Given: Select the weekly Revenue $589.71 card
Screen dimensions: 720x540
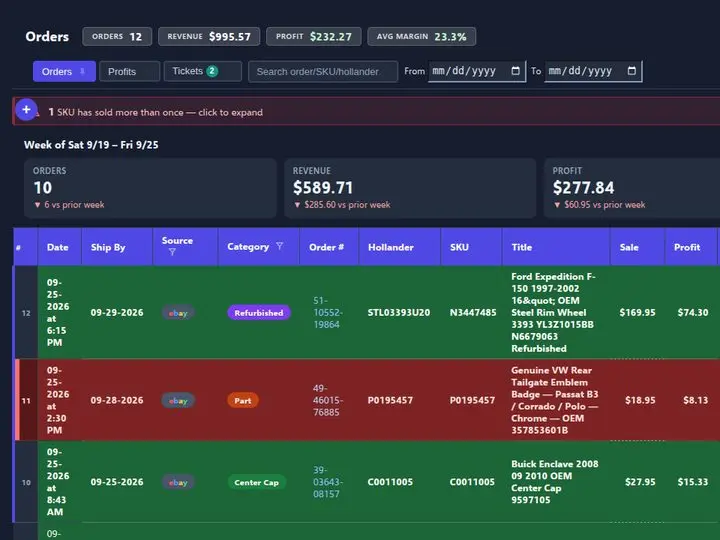Looking at the screenshot, I should (410, 188).
